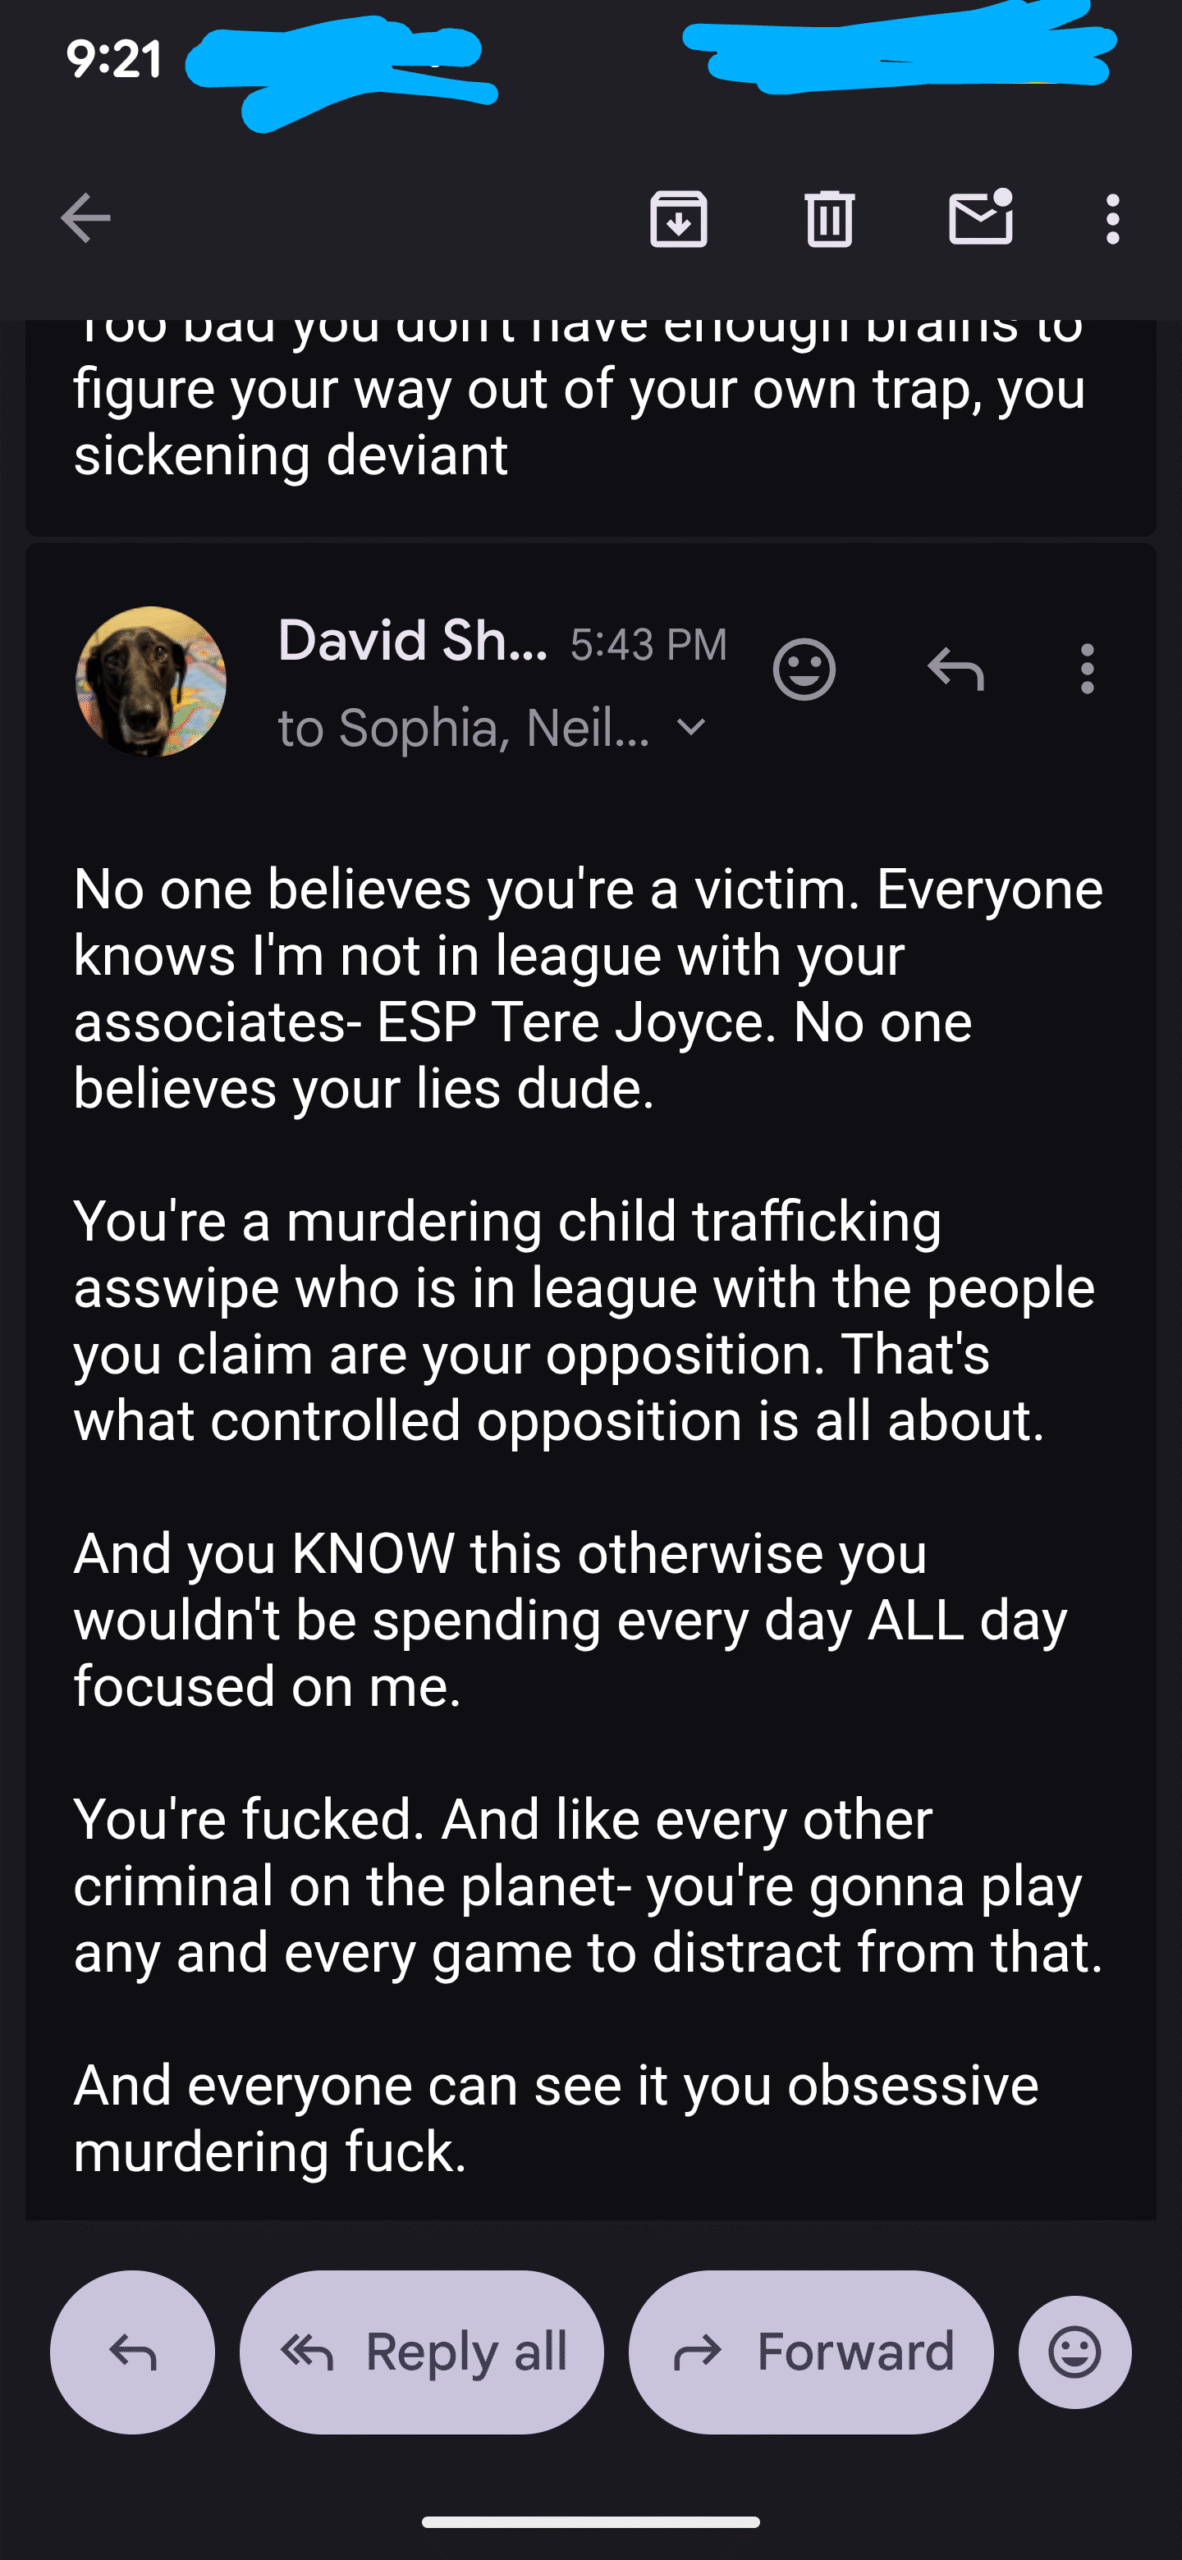Tap the collapsed previous message ending "sickening deviant"
1182x2560 pixels.
pyautogui.click(x=580, y=422)
